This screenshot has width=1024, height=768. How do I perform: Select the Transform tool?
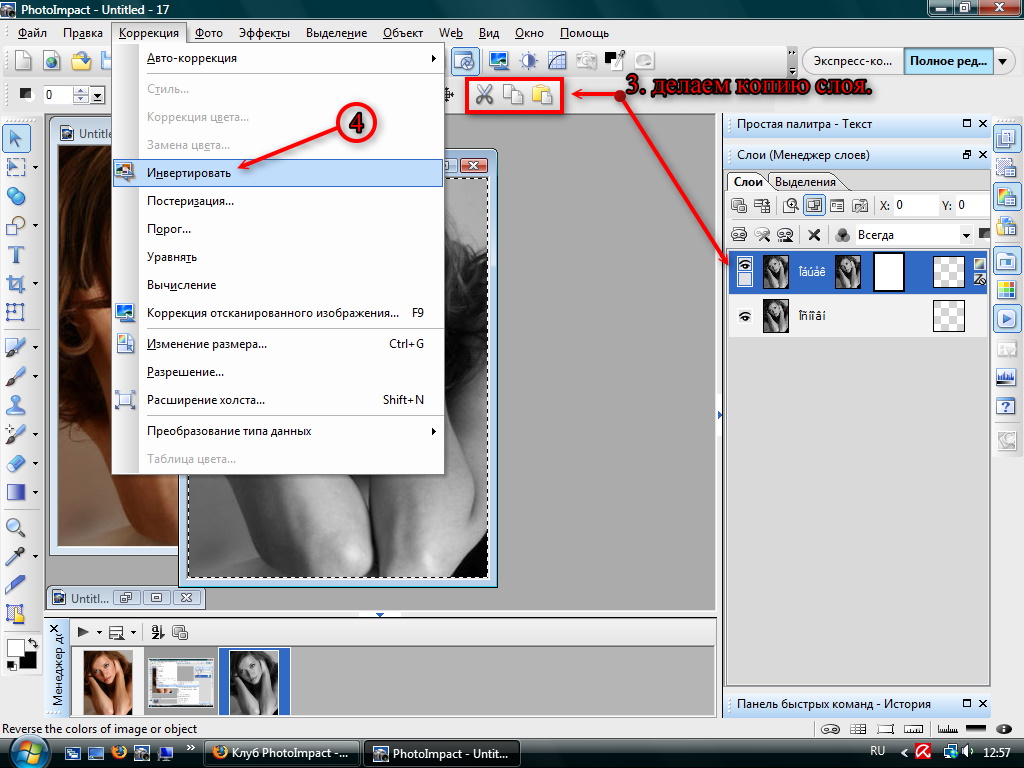coord(16,312)
